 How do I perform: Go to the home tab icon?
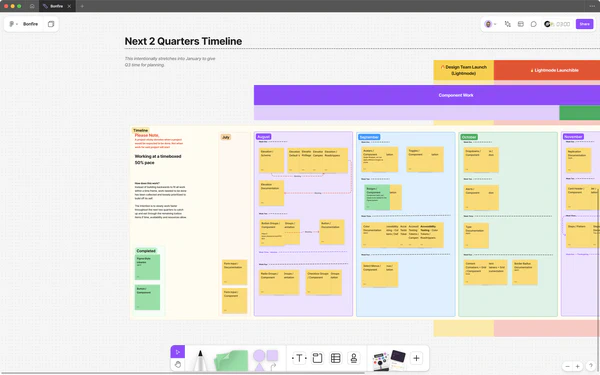point(32,6)
